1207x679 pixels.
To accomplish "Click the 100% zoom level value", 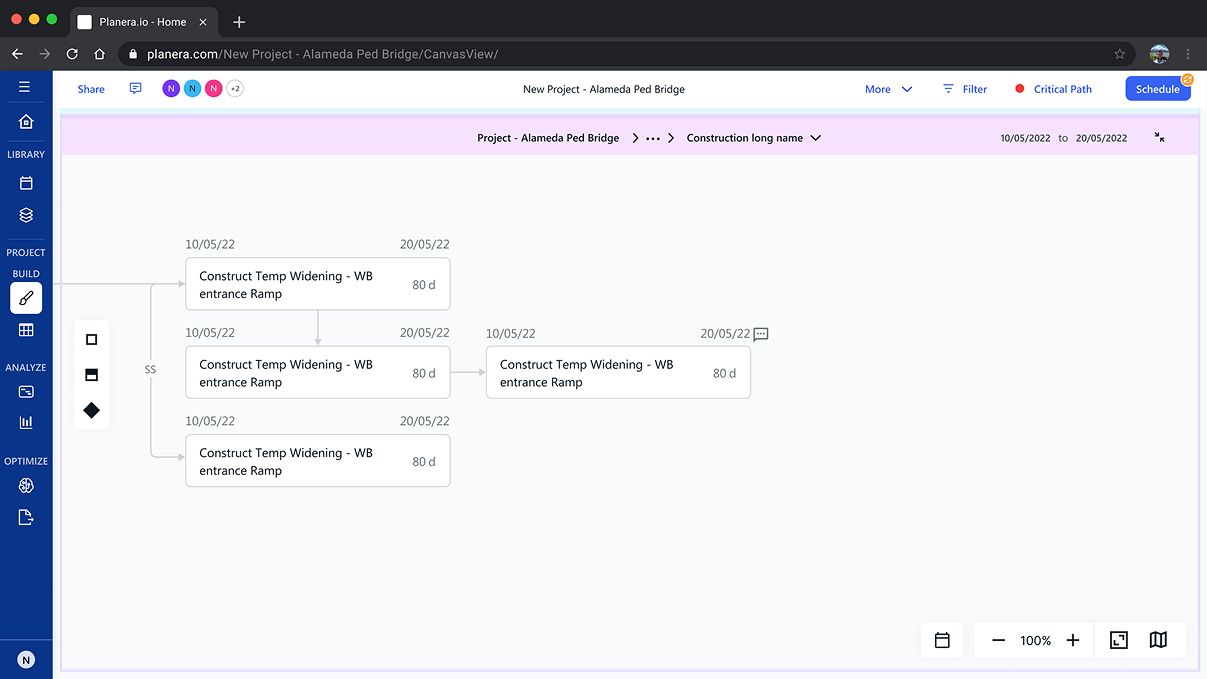I will pos(1036,641).
